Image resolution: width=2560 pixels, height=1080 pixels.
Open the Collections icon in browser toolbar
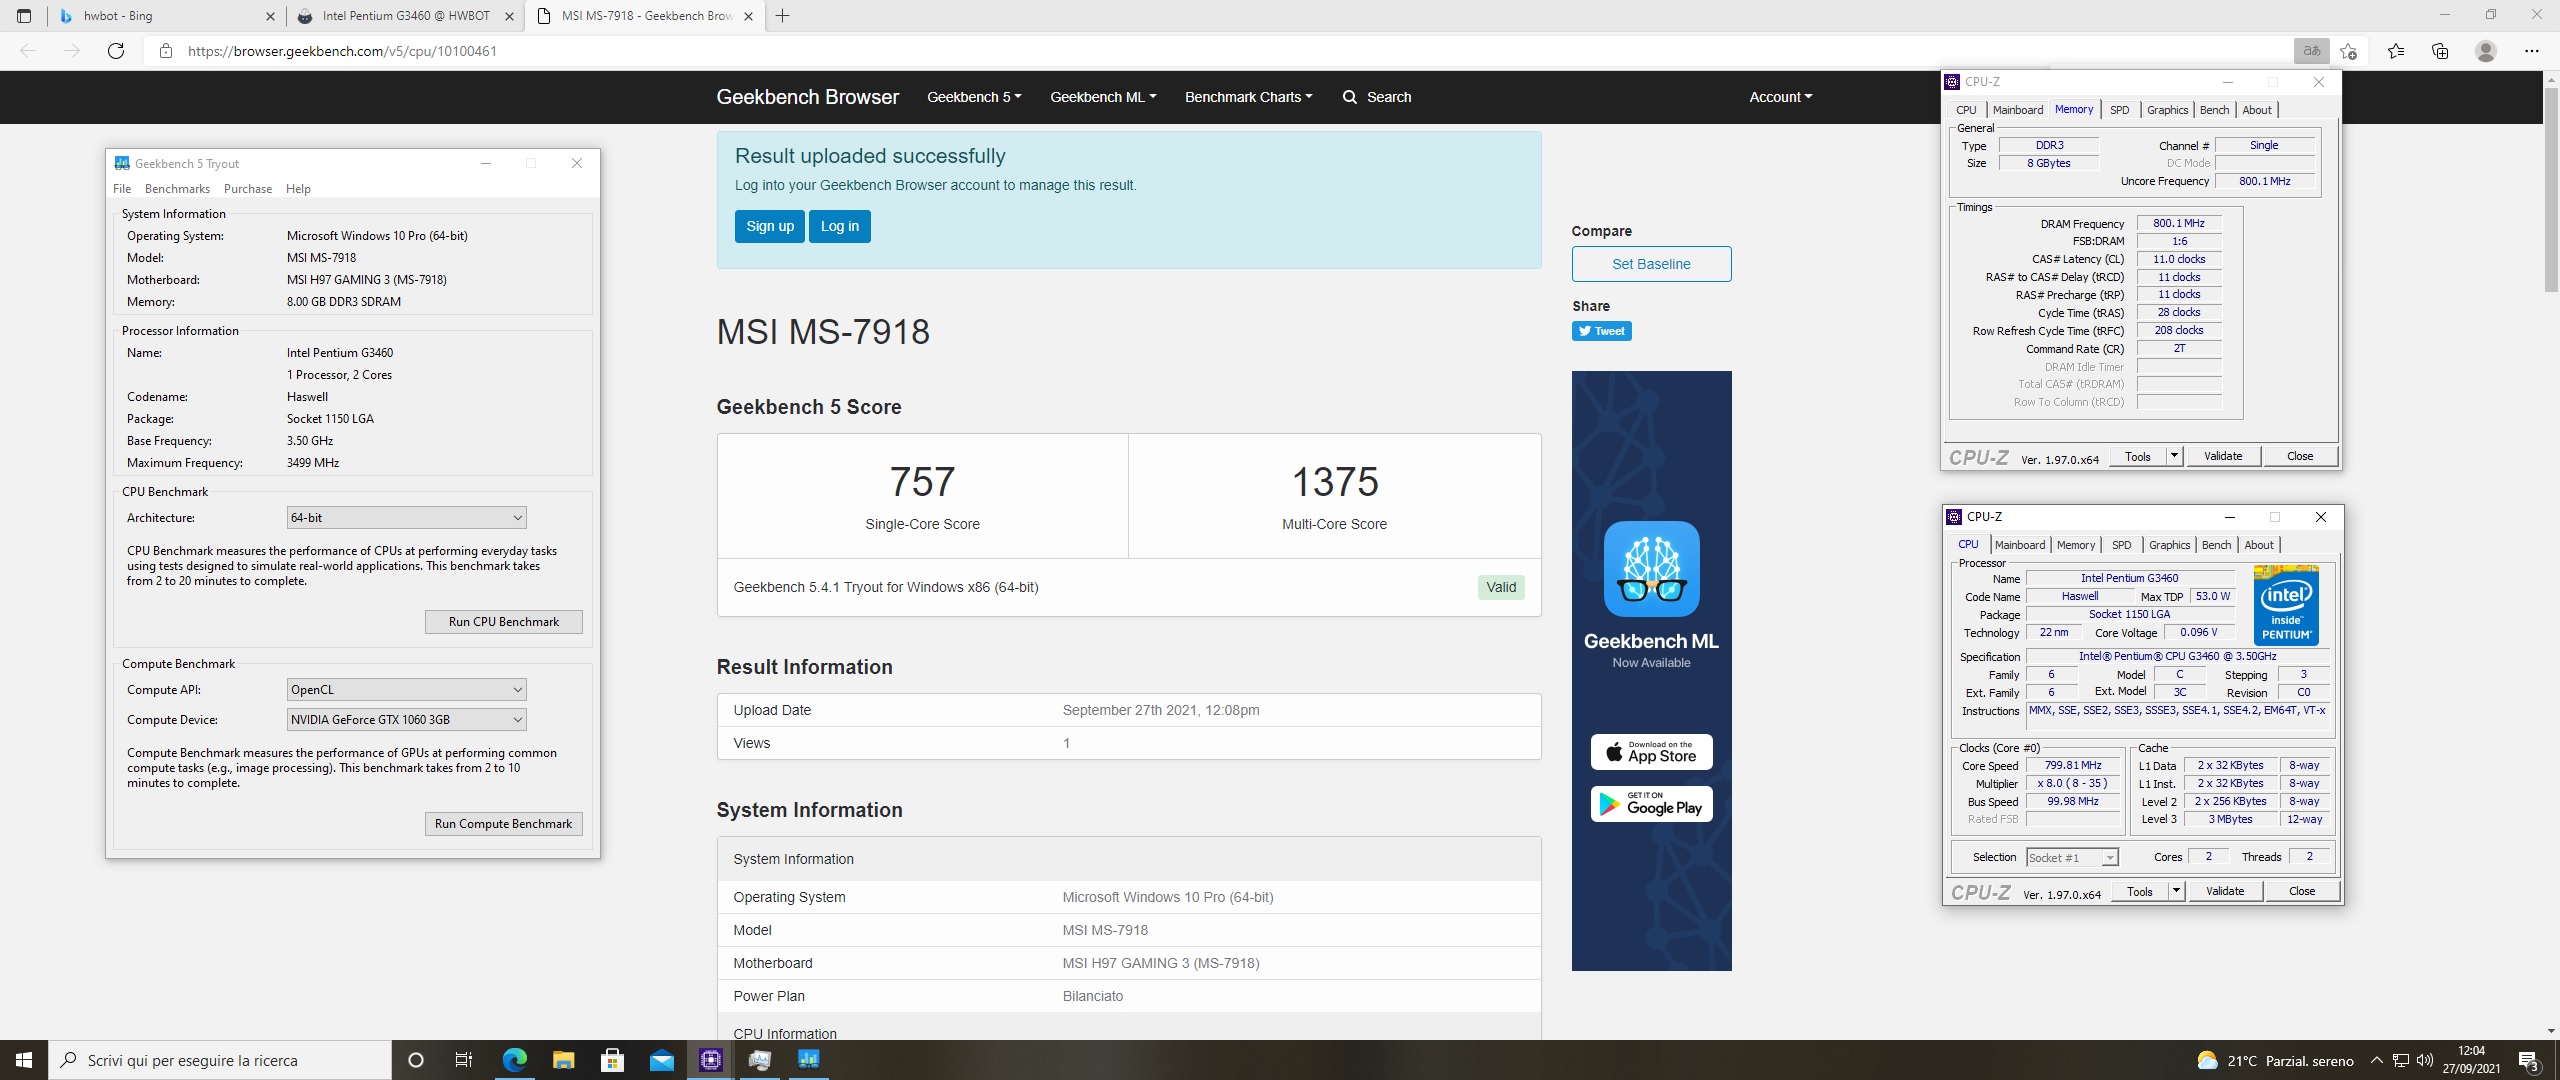pyautogui.click(x=2440, y=51)
